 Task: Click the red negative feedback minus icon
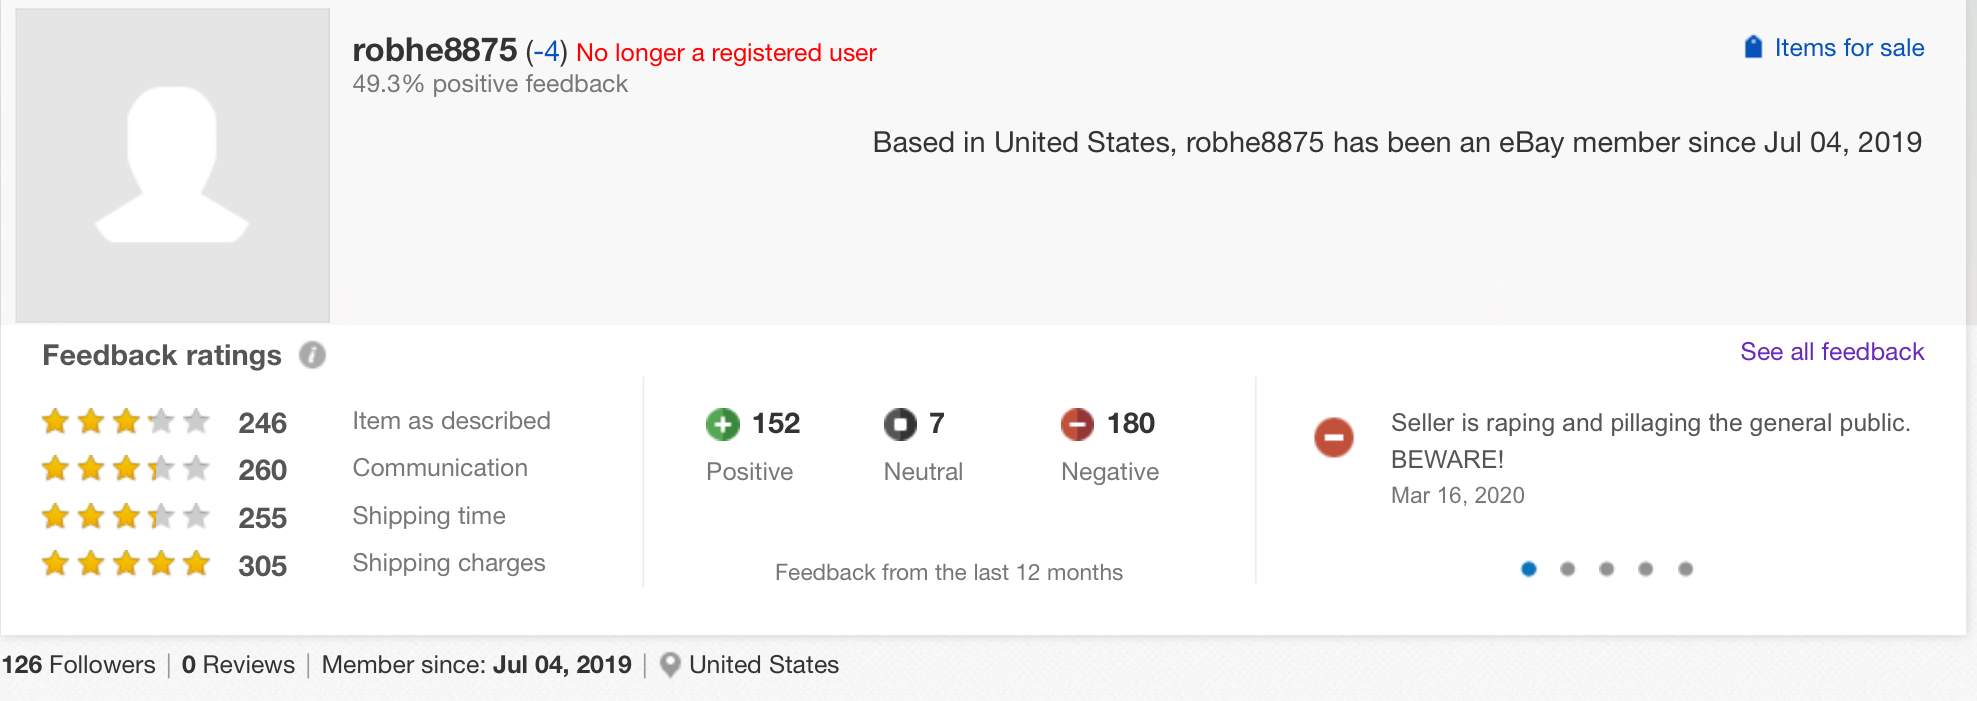[1077, 424]
